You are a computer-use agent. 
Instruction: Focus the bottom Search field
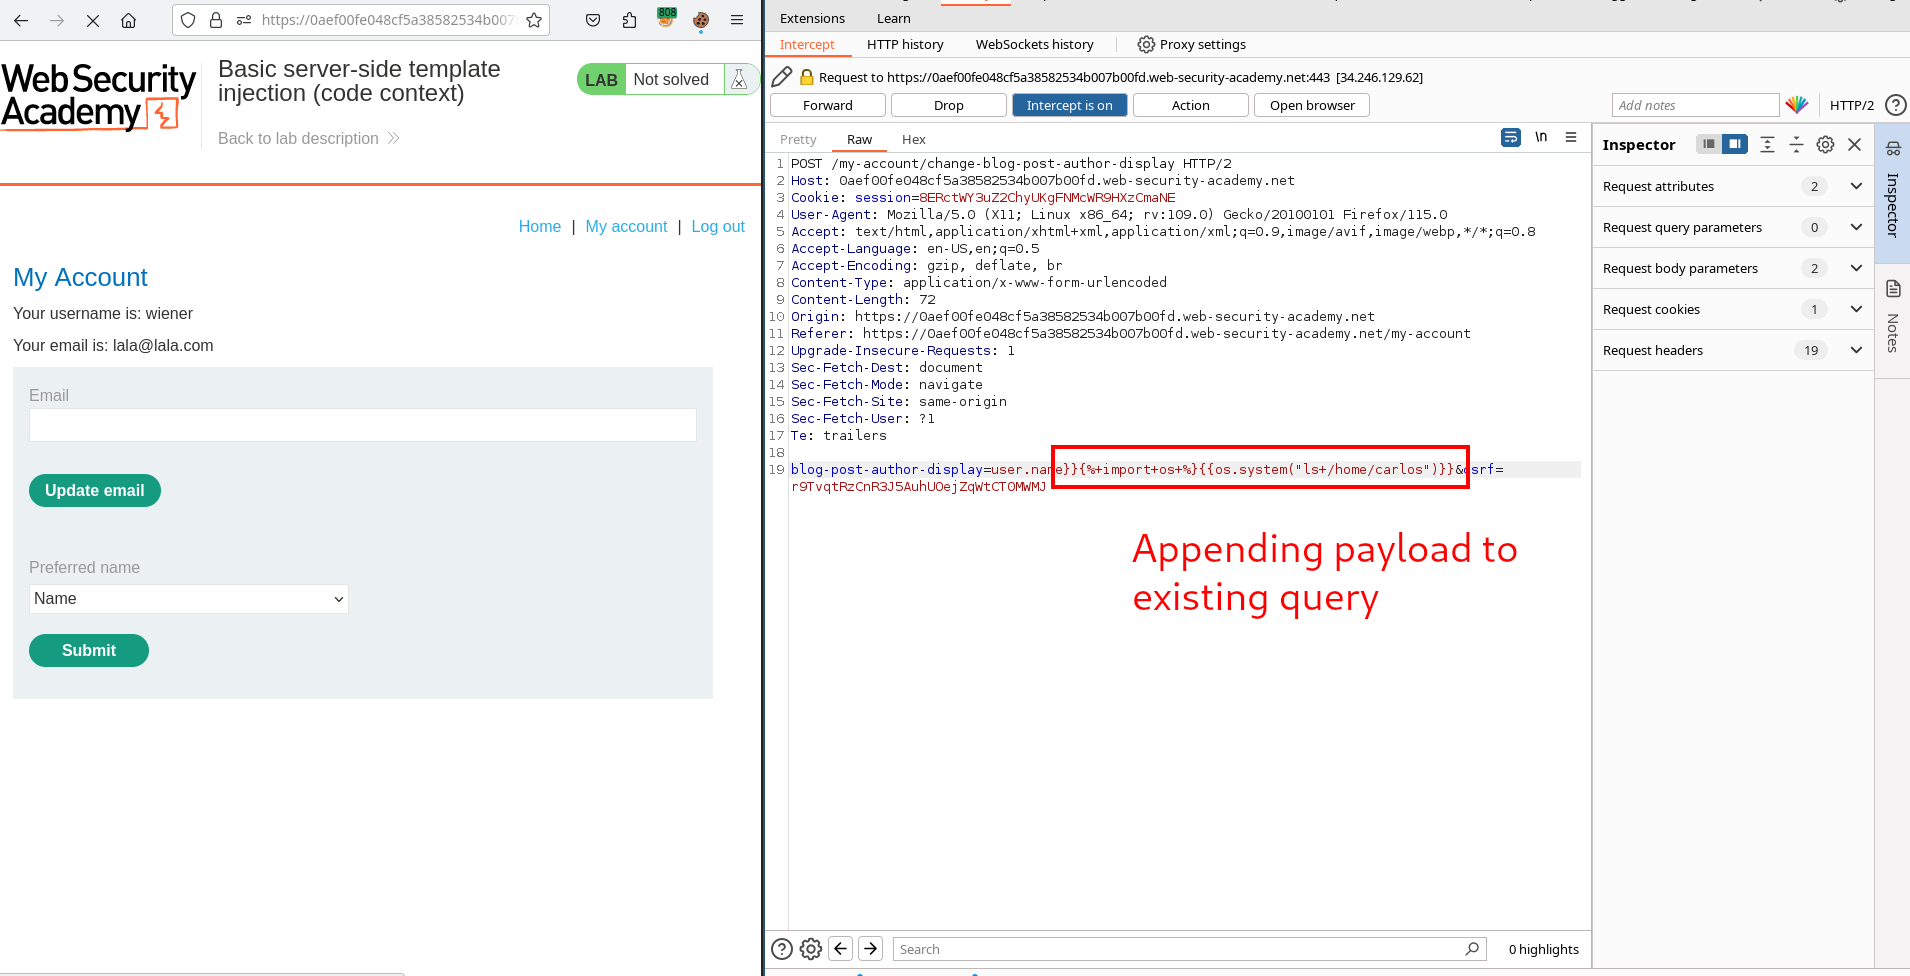pos(1189,949)
